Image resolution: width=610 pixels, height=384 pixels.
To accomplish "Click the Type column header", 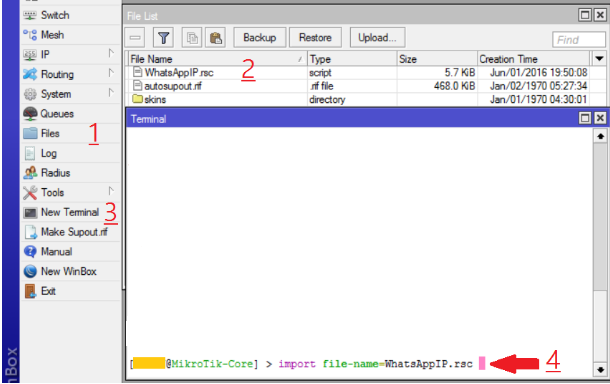I will 352,59.
